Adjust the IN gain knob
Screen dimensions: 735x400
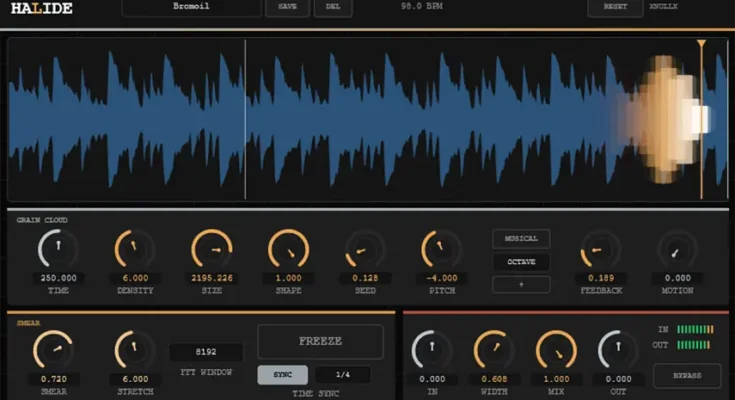(x=432, y=350)
